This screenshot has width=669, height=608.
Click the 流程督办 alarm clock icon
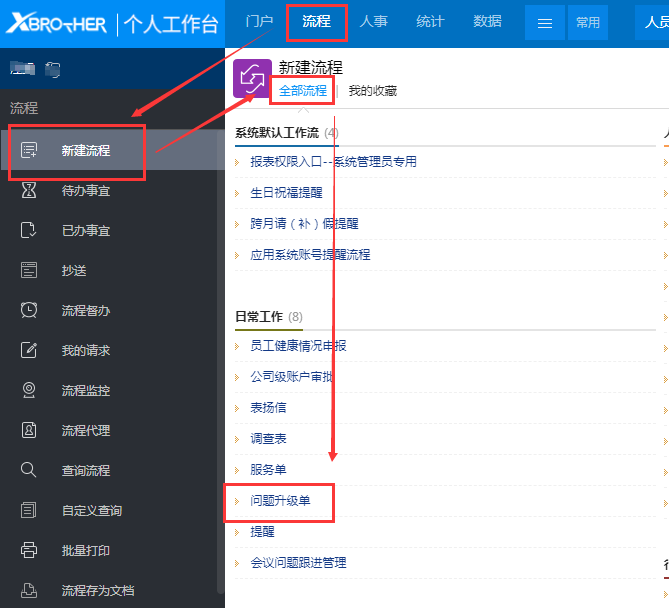pyautogui.click(x=29, y=310)
